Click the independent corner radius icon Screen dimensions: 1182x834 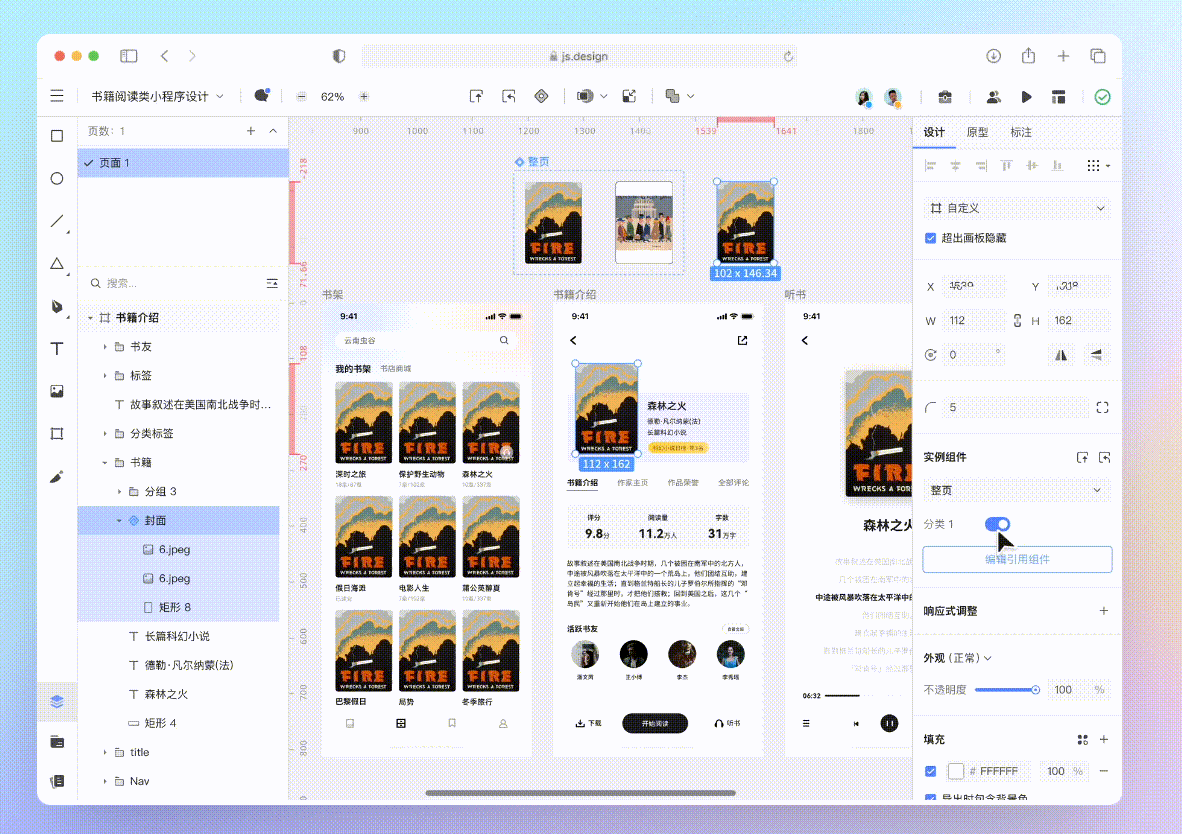coord(1102,408)
